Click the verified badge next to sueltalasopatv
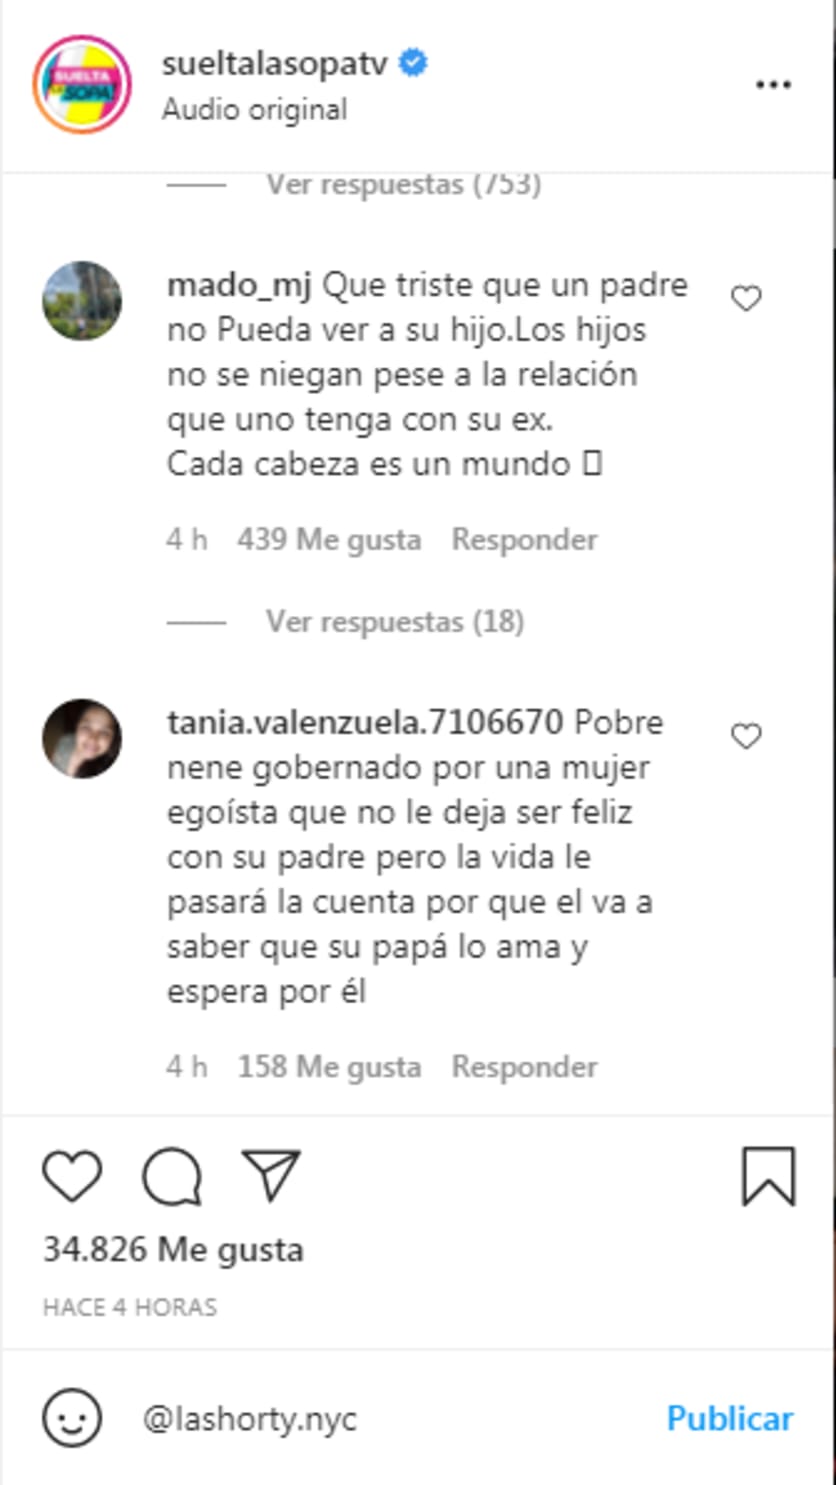The width and height of the screenshot is (836, 1485). click(x=413, y=63)
